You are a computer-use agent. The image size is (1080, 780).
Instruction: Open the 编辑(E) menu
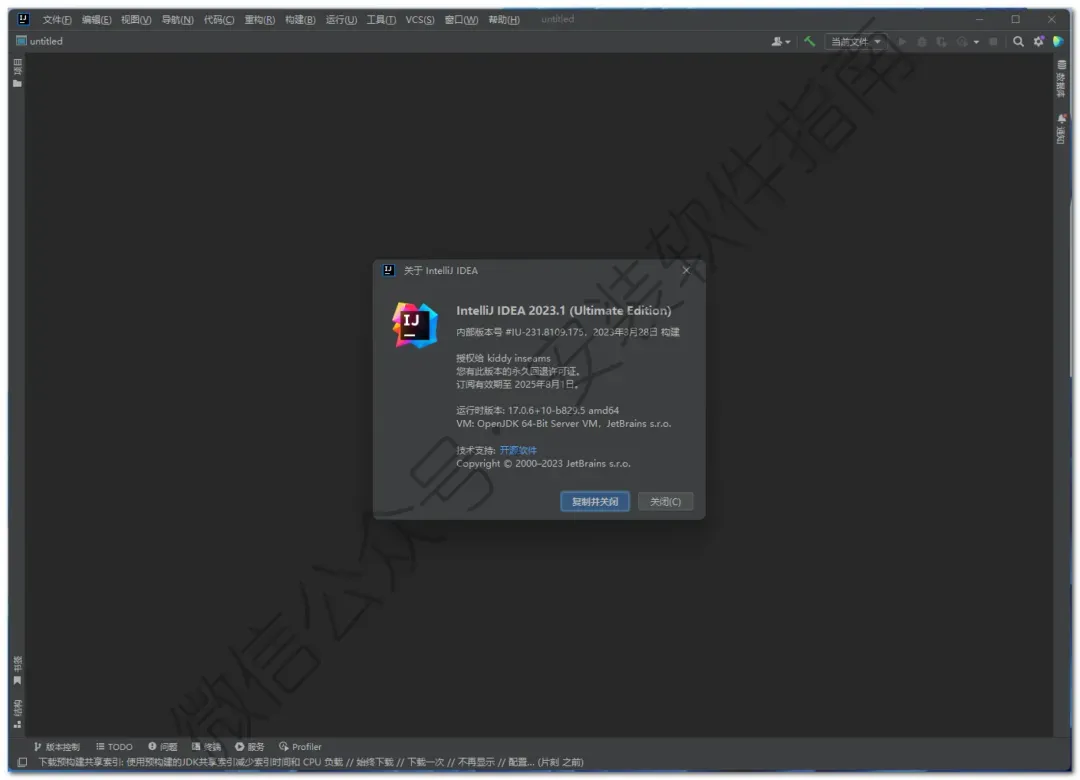pyautogui.click(x=96, y=19)
